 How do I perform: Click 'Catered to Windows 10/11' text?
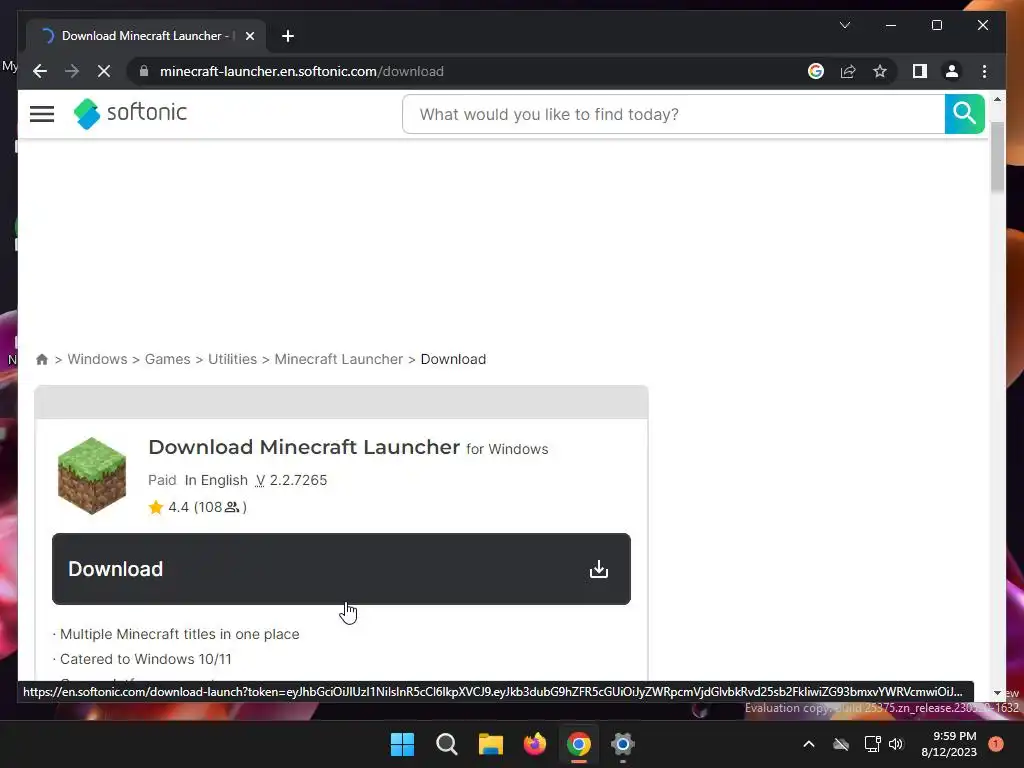pyautogui.click(x=146, y=659)
